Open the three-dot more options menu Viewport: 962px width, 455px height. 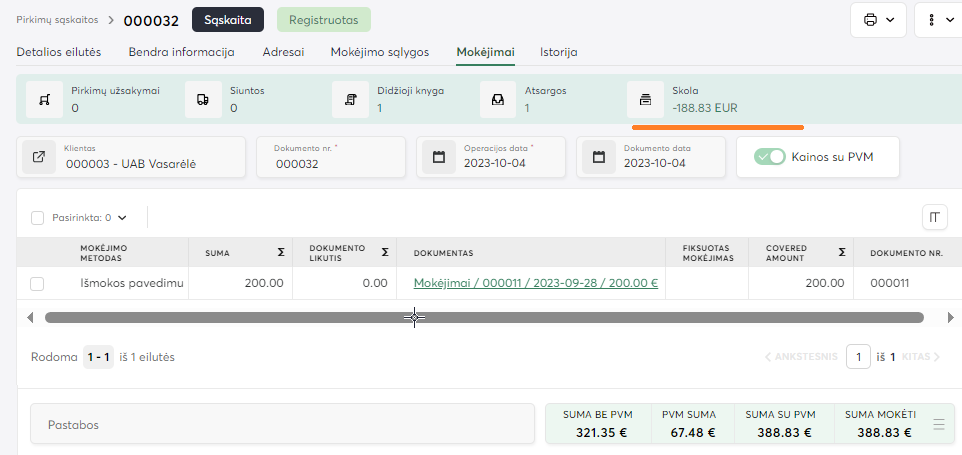[x=938, y=20]
